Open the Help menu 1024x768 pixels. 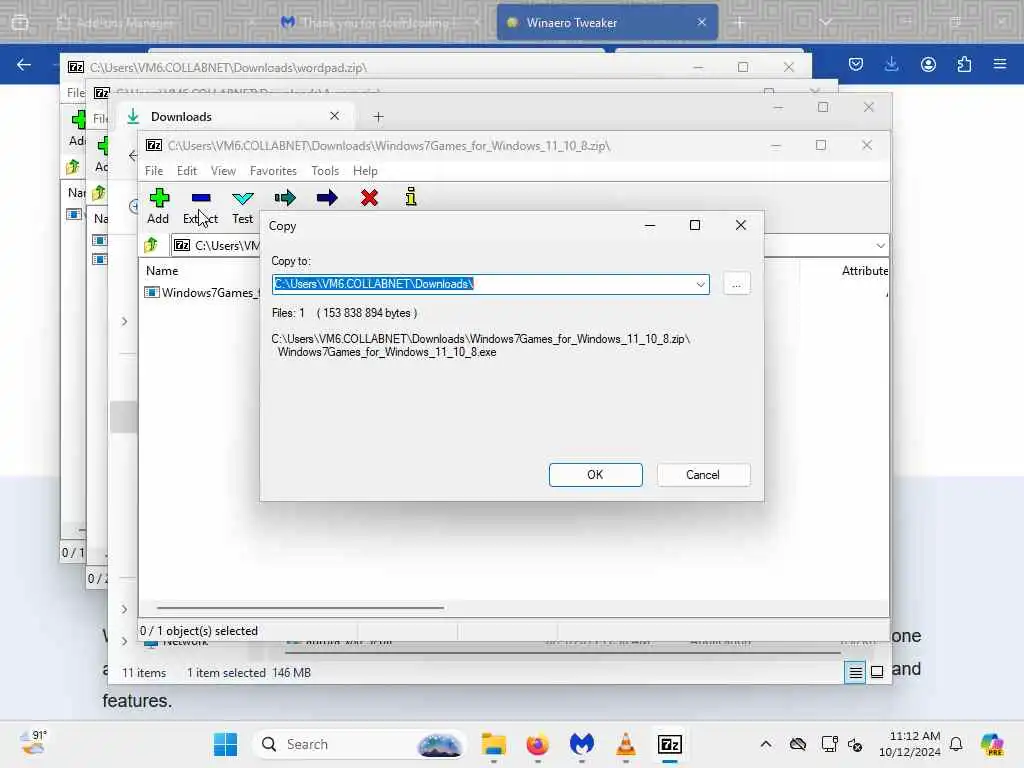pos(365,171)
